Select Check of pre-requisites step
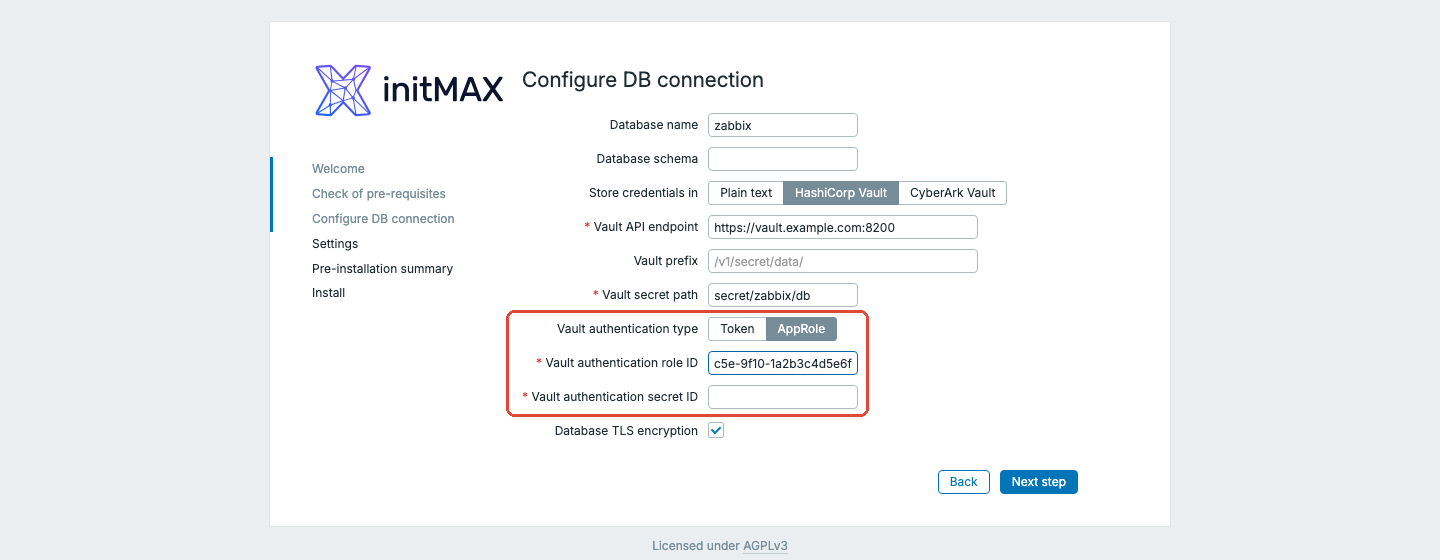 pos(379,194)
